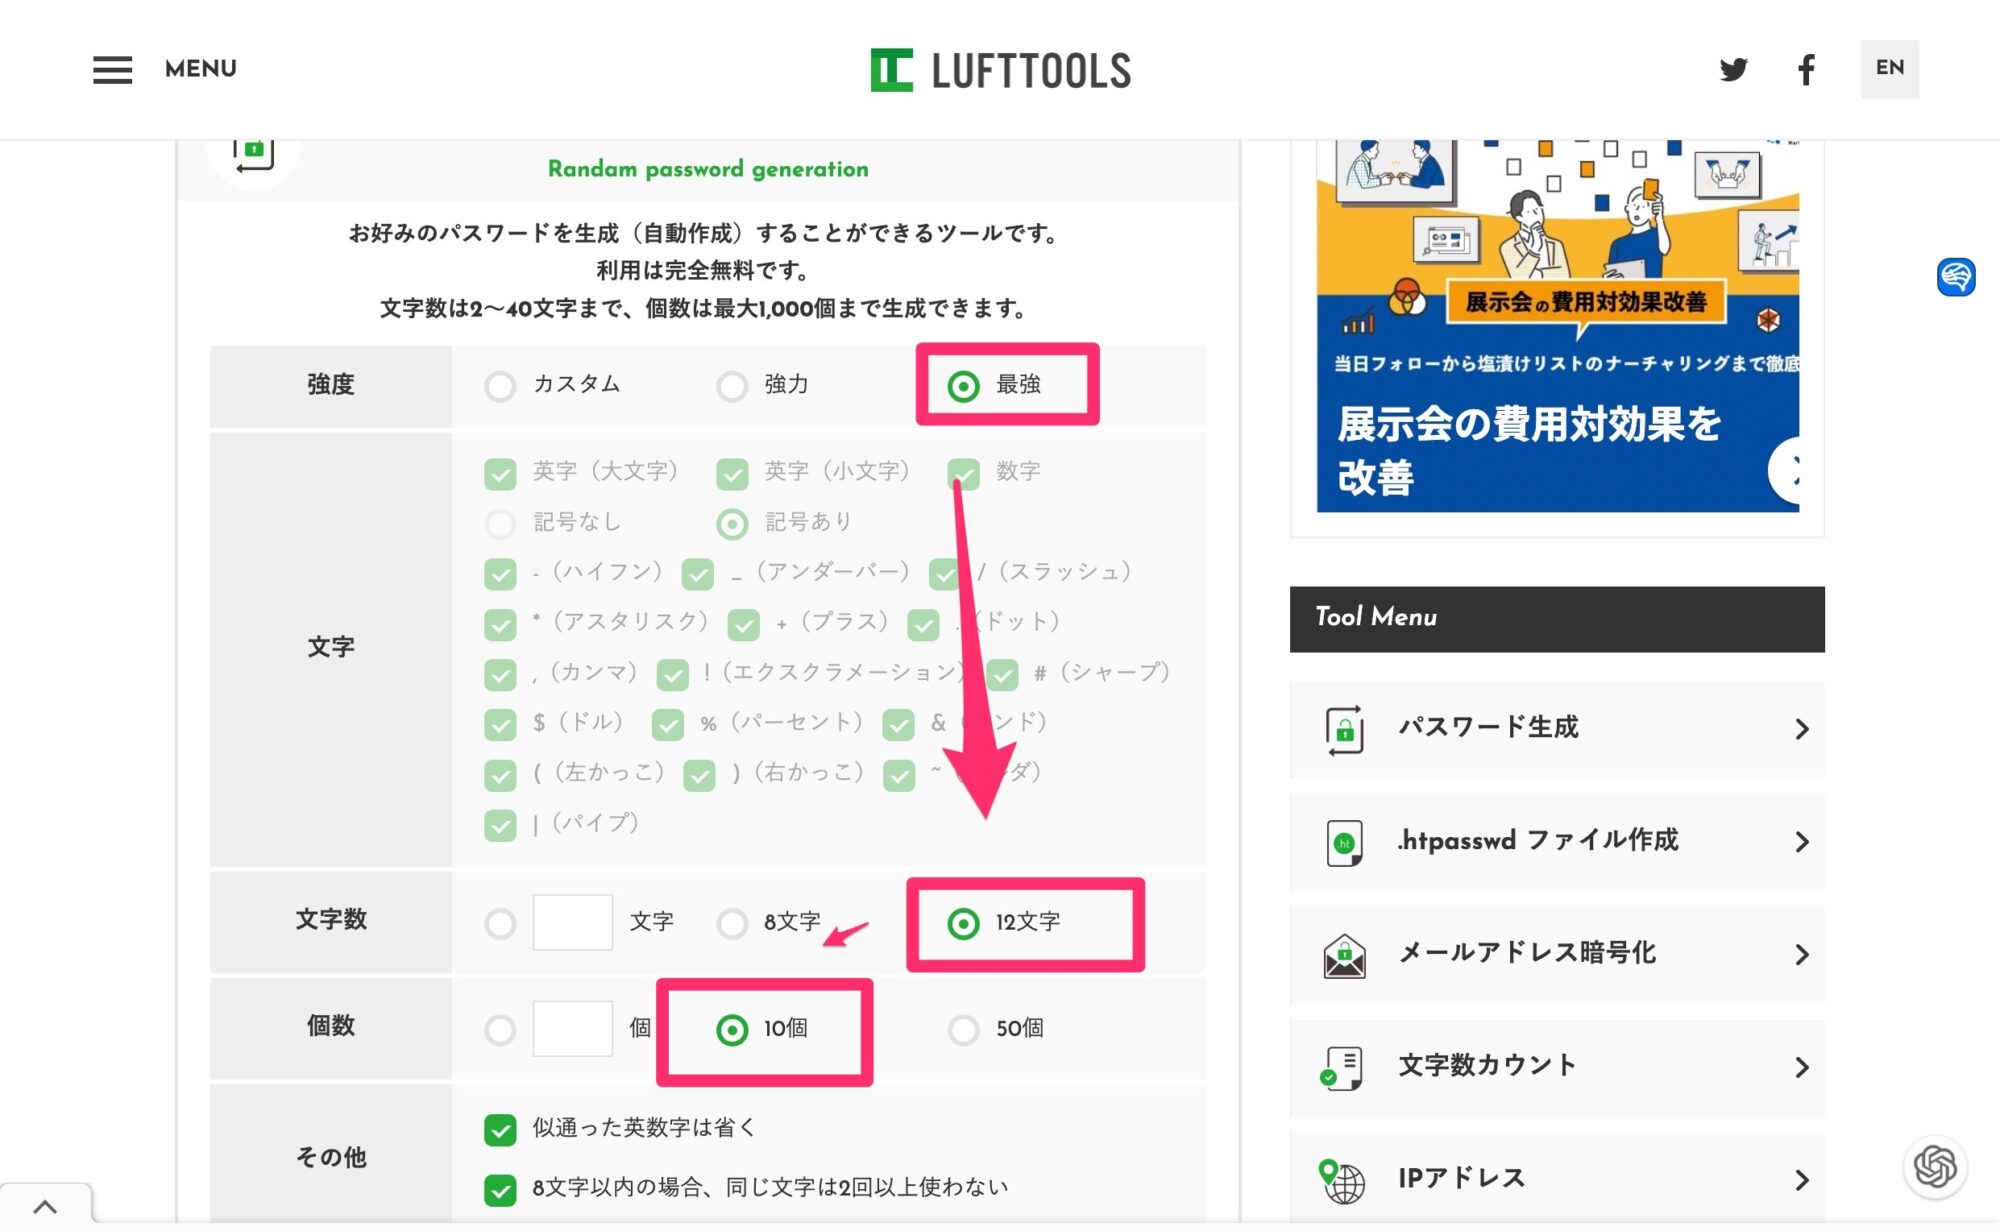This screenshot has width=2000, height=1231.
Task: Uncheck 似通った英数字は省く option
Action: [500, 1127]
